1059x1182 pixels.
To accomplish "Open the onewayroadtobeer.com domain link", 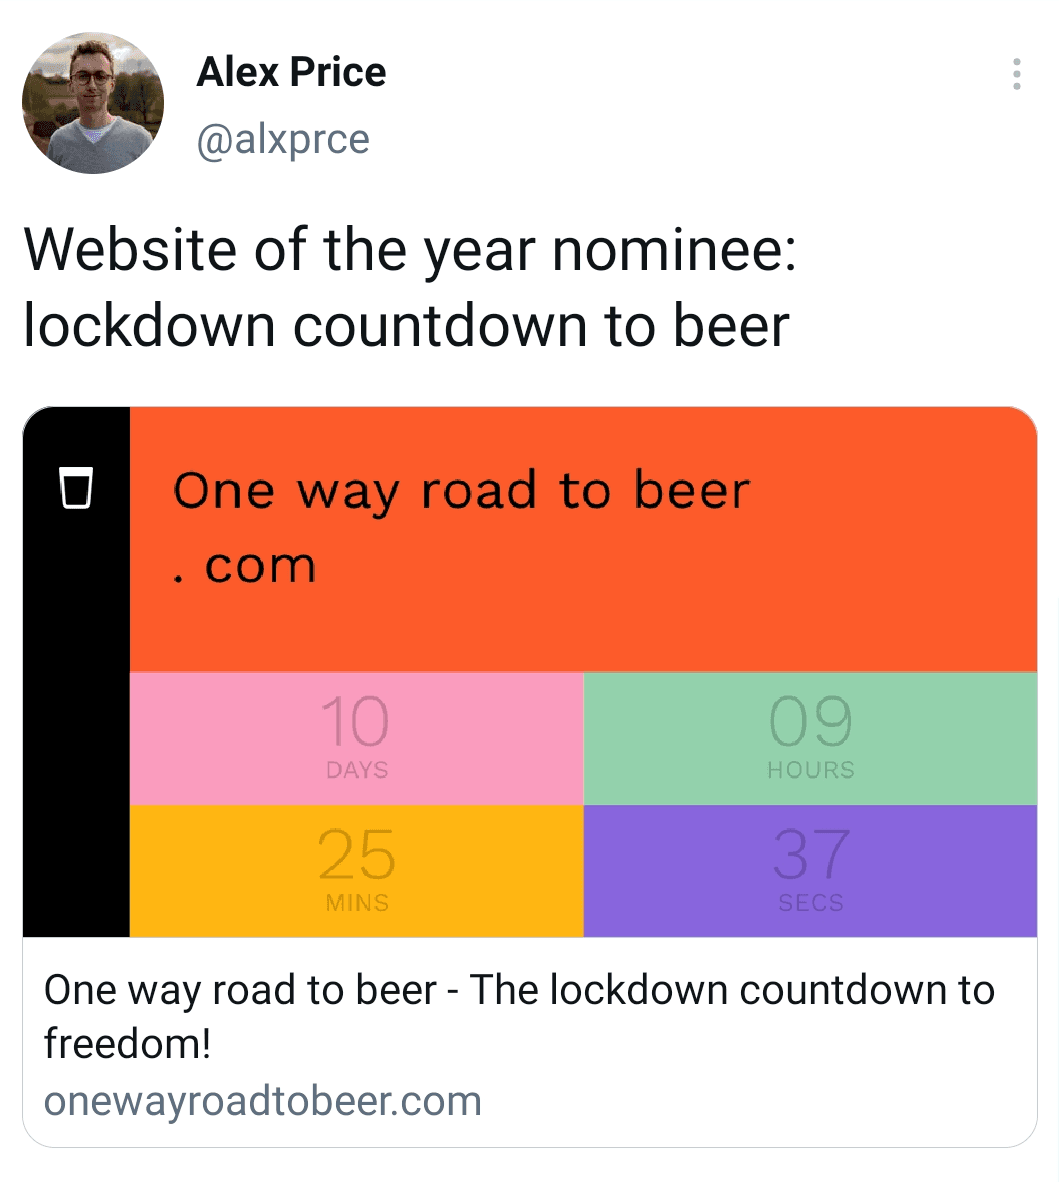I will (x=263, y=1101).
